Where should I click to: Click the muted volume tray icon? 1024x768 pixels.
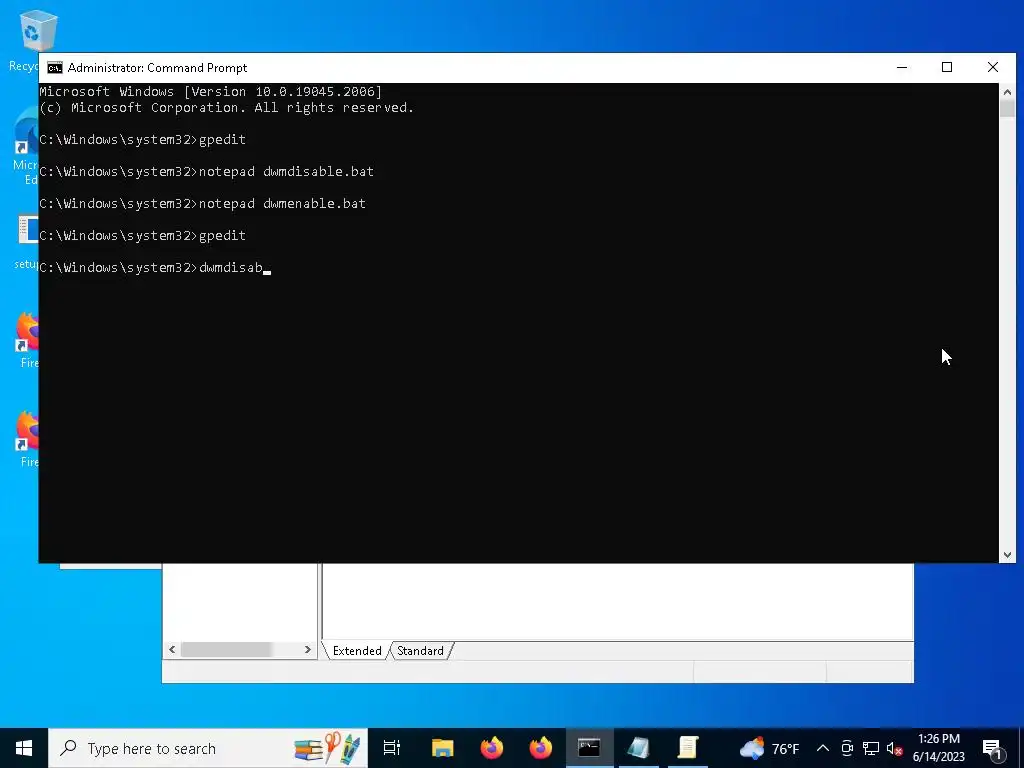[894, 748]
